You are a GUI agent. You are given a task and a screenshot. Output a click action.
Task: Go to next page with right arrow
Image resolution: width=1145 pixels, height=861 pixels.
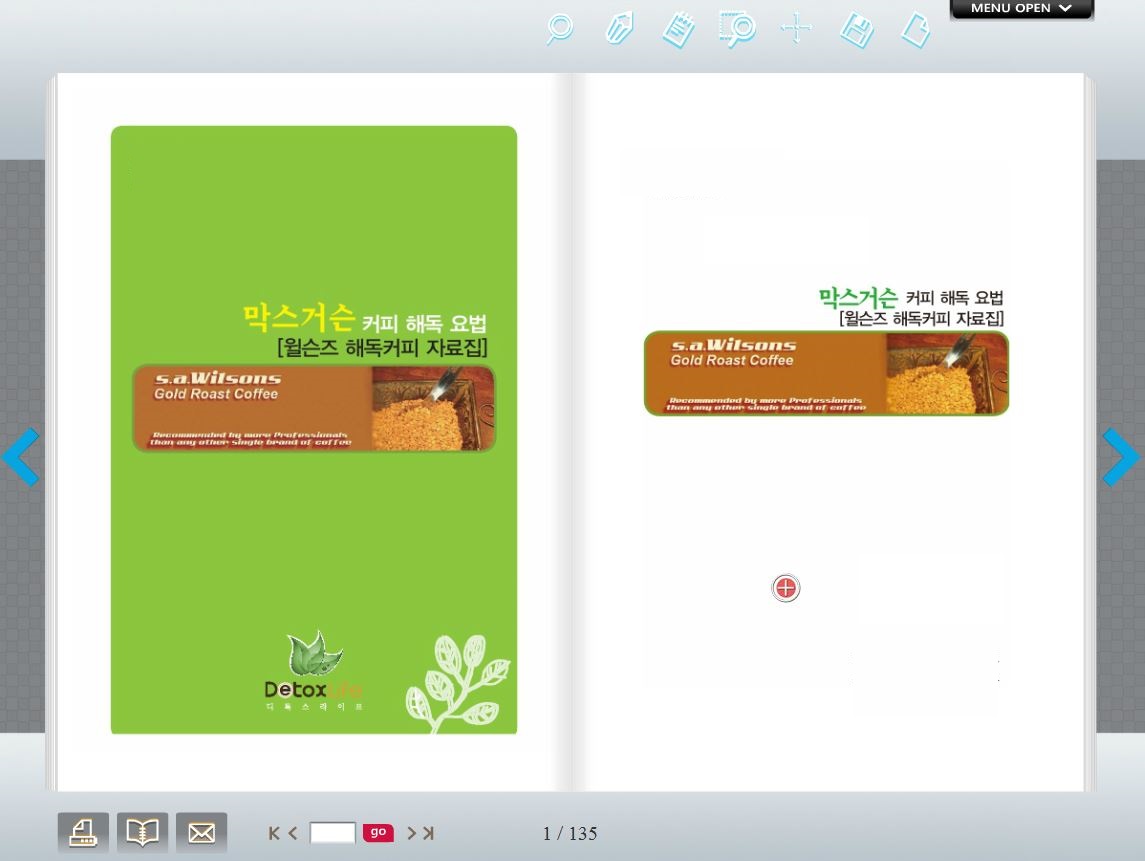[x=1121, y=457]
